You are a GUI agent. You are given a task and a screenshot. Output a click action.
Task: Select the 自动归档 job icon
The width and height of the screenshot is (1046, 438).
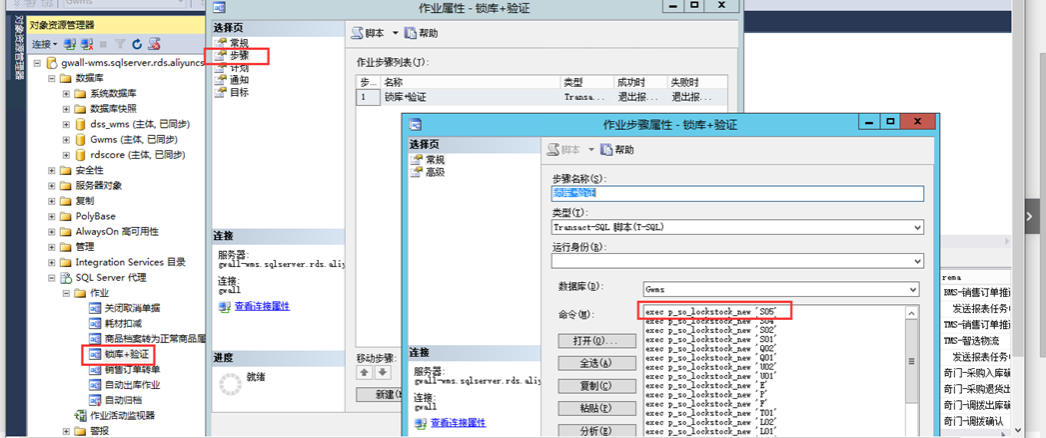point(95,400)
